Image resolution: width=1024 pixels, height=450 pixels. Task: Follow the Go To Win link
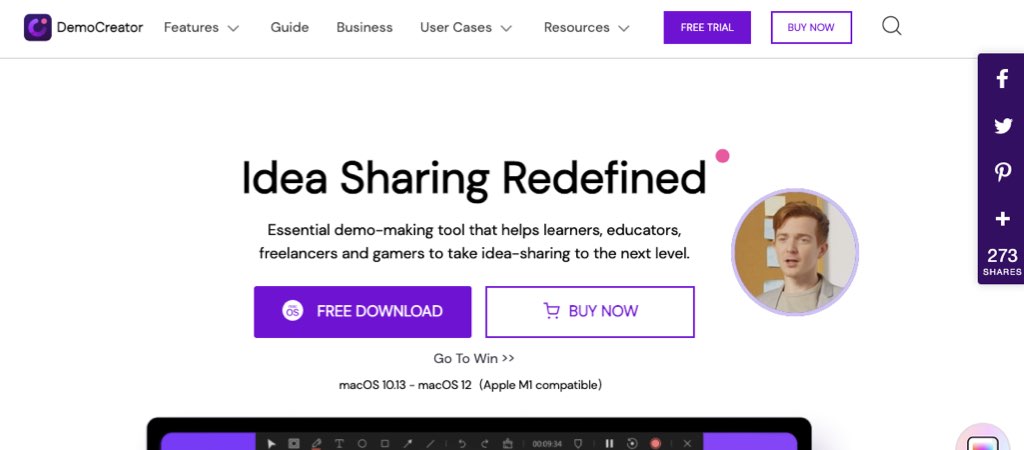[474, 358]
